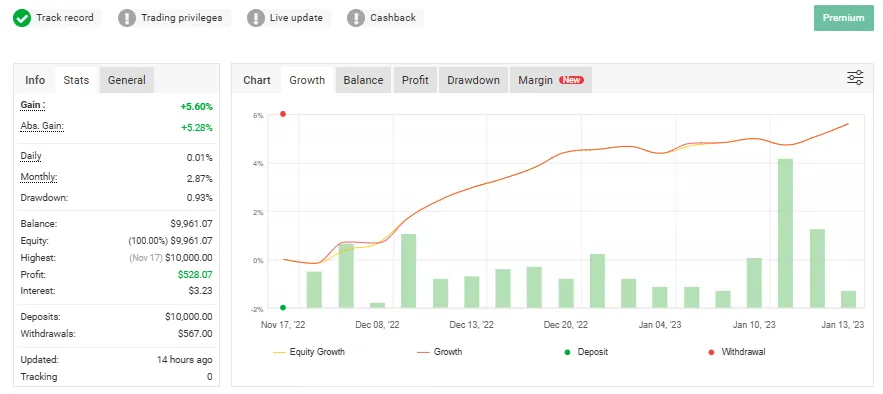Toggle Withdrawal markers in legend
The height and width of the screenshot is (394, 883).
pos(737,352)
